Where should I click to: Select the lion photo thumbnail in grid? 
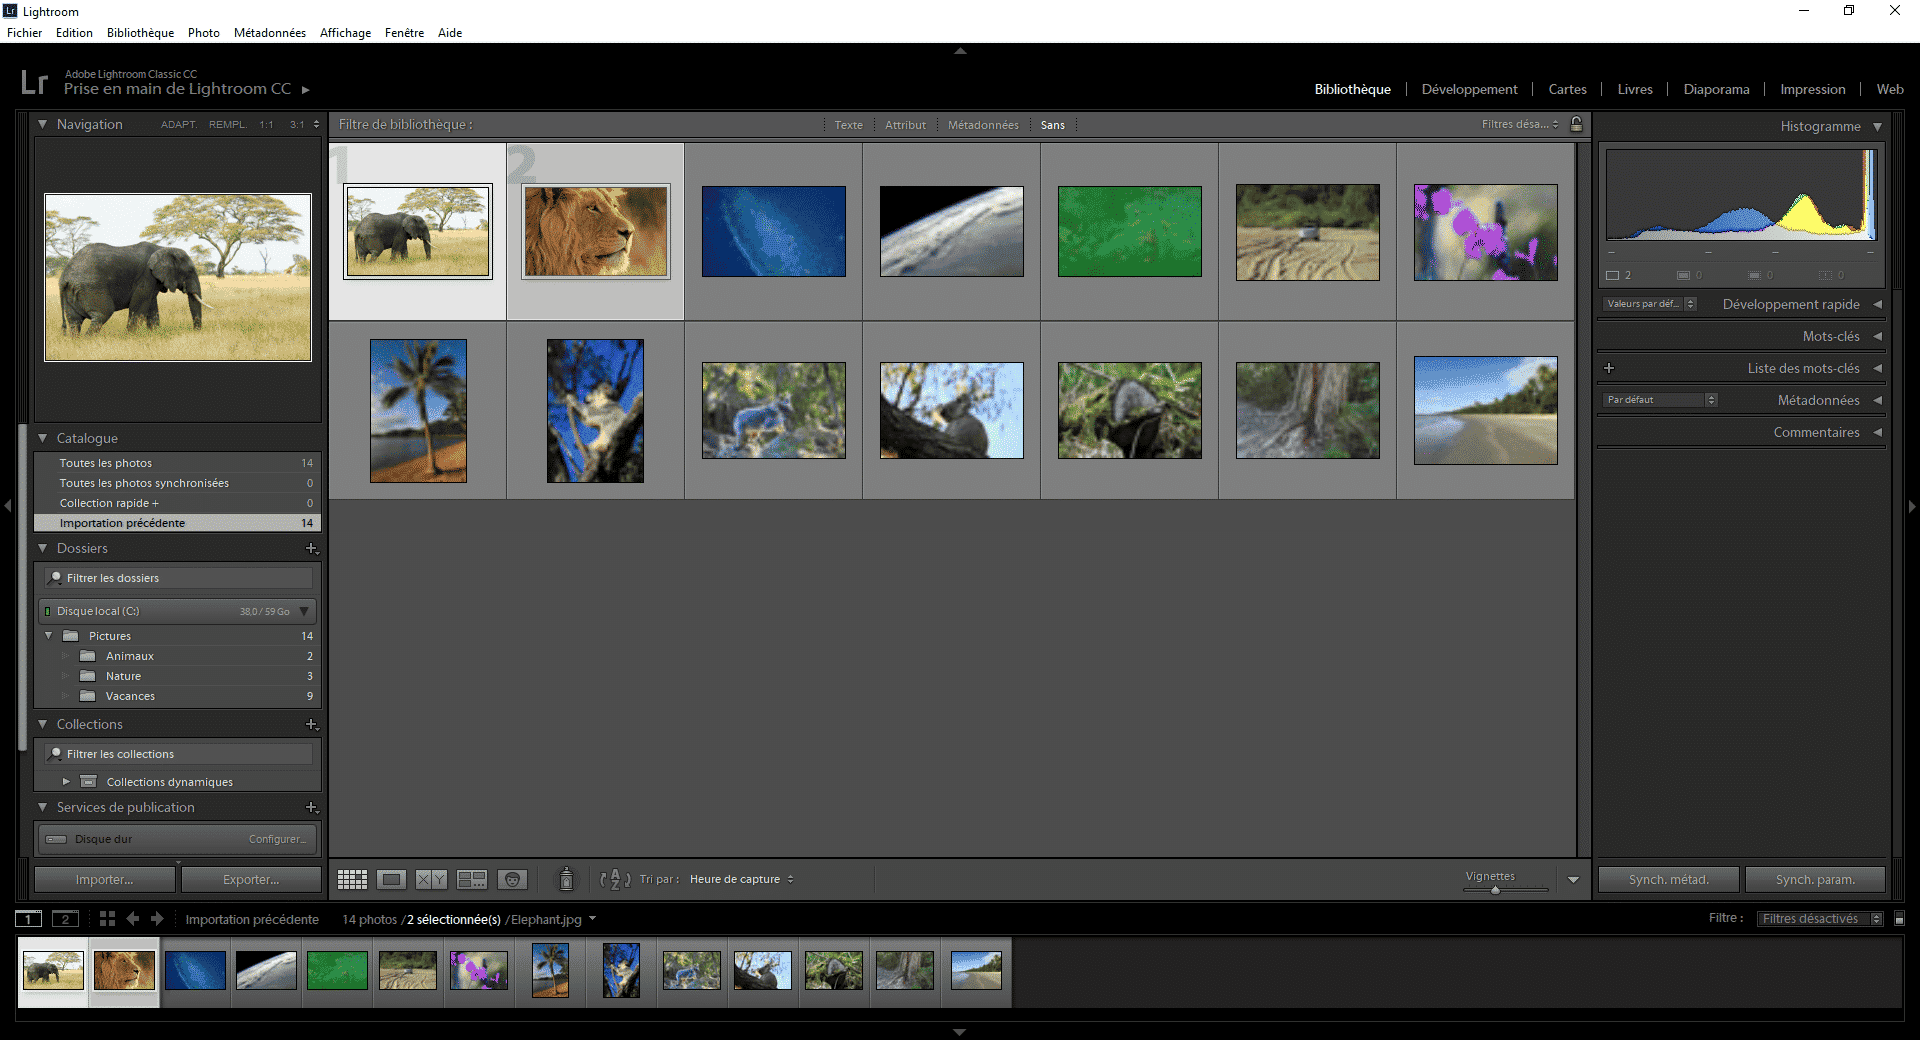click(x=595, y=231)
